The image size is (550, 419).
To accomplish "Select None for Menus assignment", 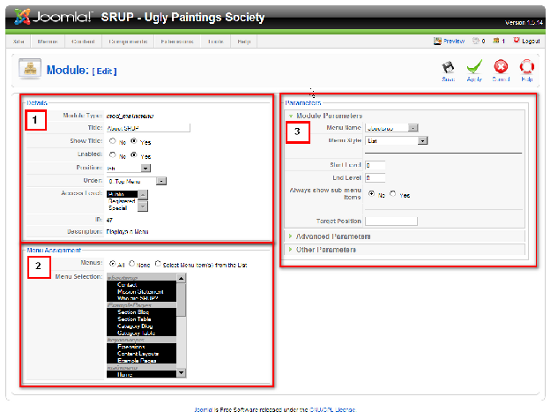I will [x=132, y=263].
